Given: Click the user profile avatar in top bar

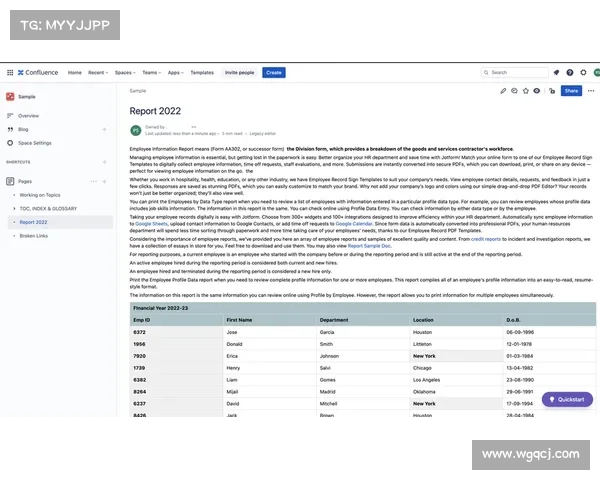Looking at the screenshot, I should (x=597, y=72).
